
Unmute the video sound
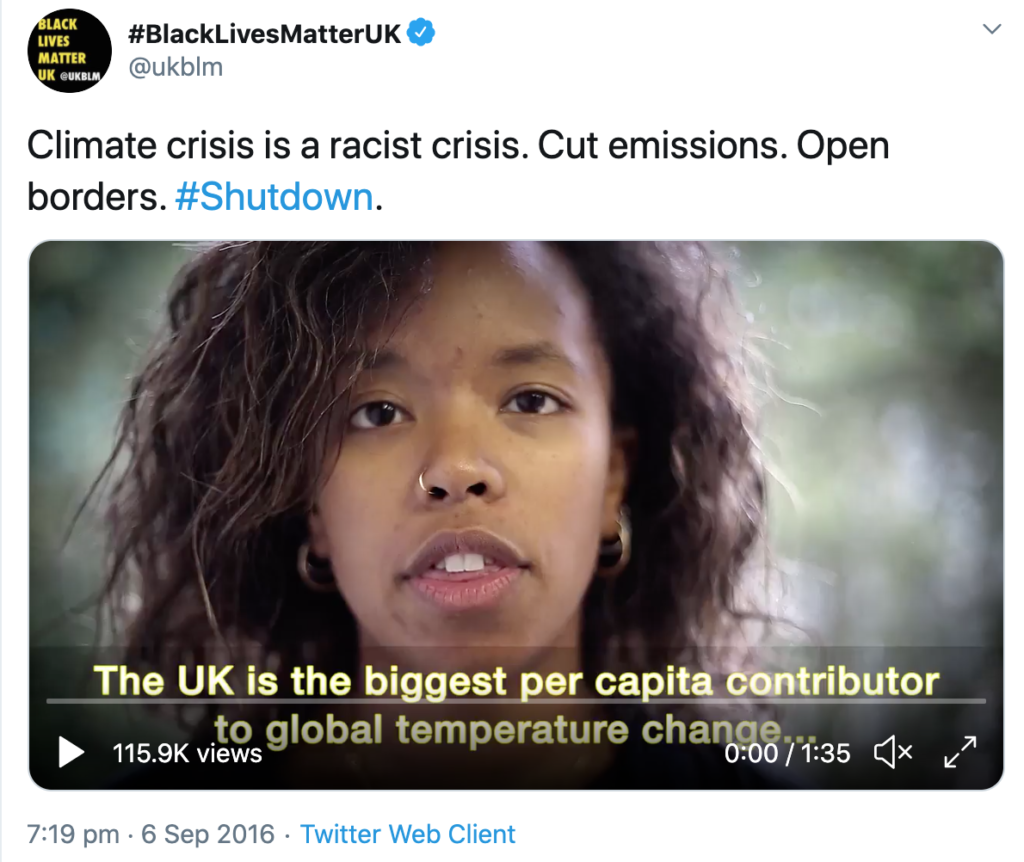(893, 752)
